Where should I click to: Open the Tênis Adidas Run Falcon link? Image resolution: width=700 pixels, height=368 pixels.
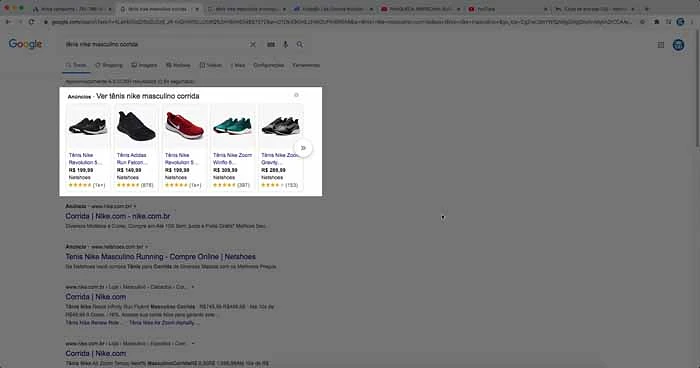133,159
